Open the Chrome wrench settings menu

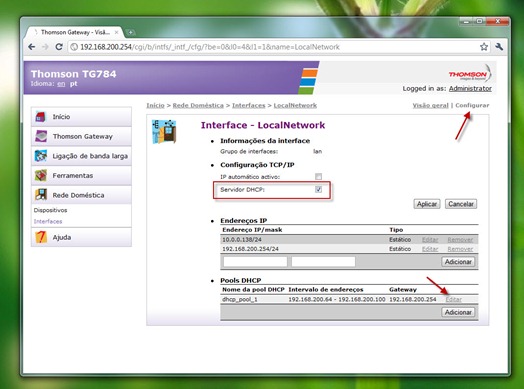[499, 47]
